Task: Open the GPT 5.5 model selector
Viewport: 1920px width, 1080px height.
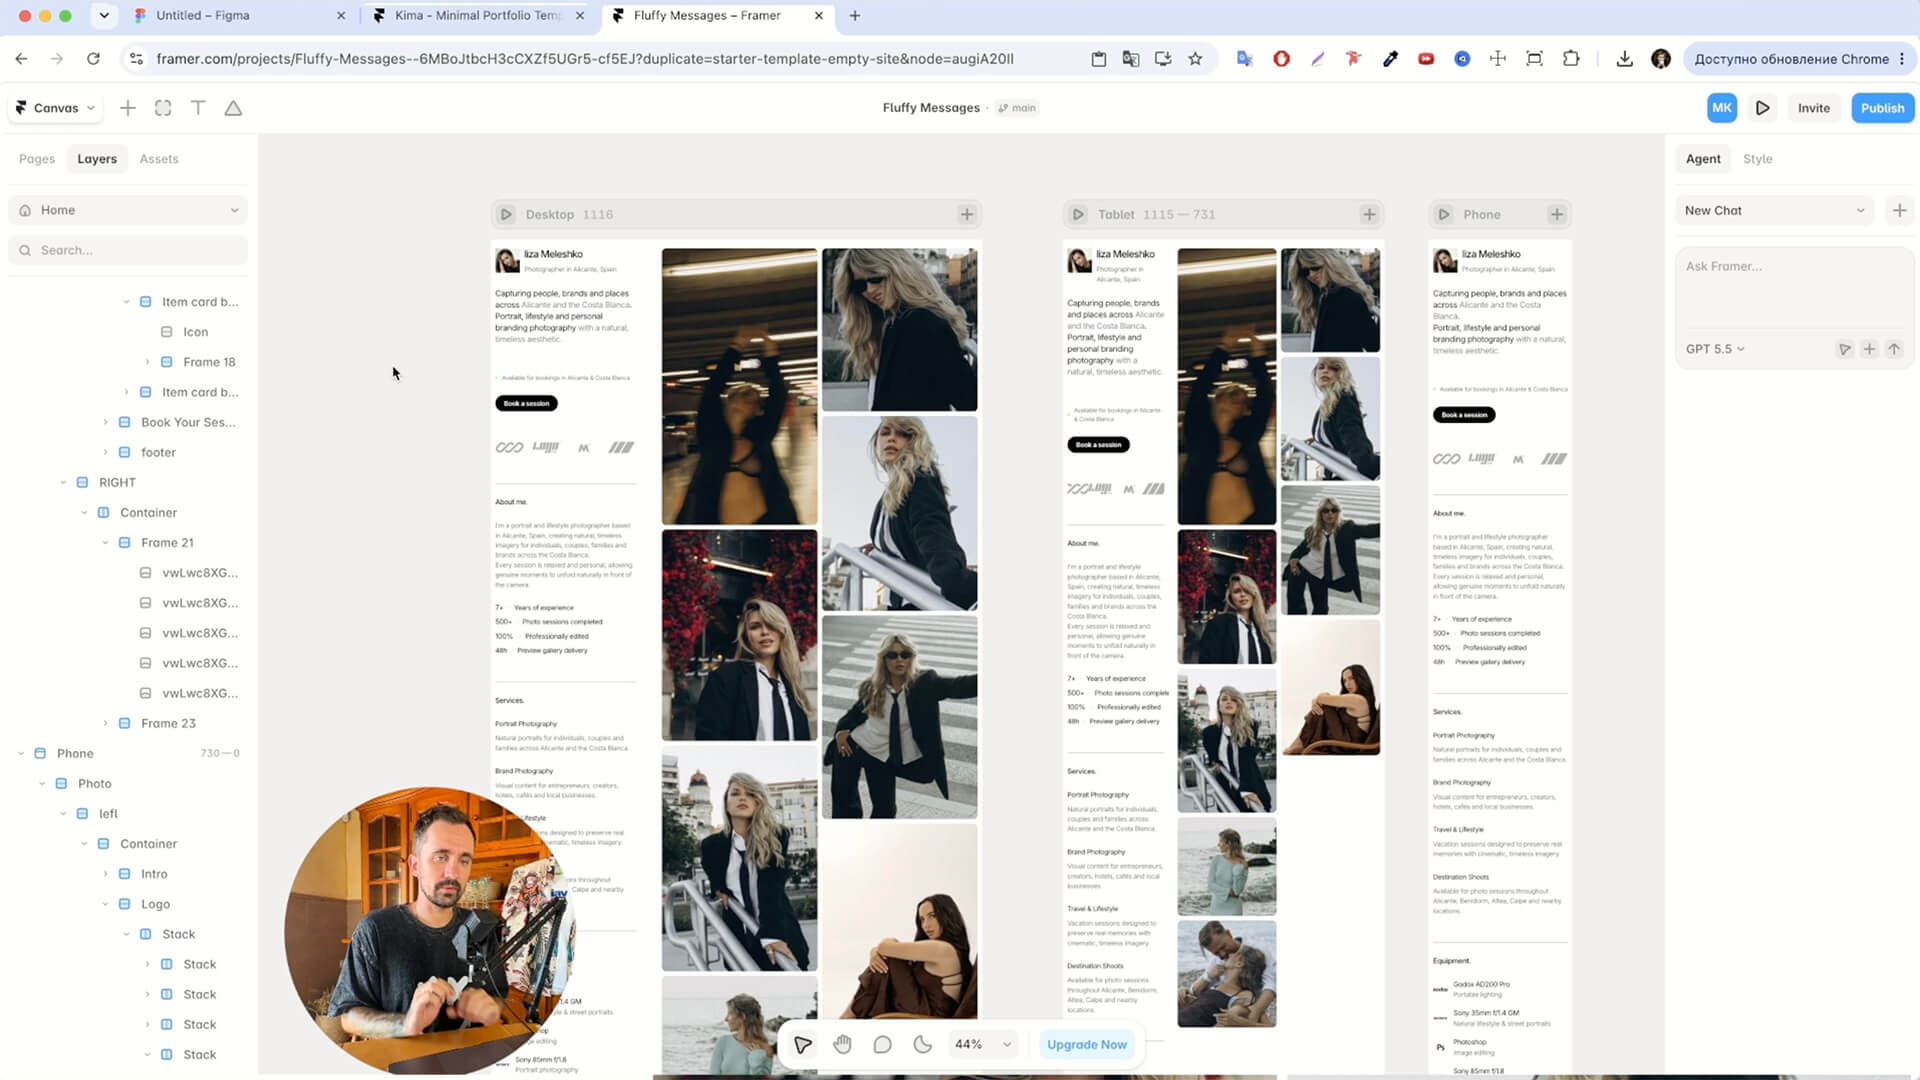Action: click(x=1715, y=349)
